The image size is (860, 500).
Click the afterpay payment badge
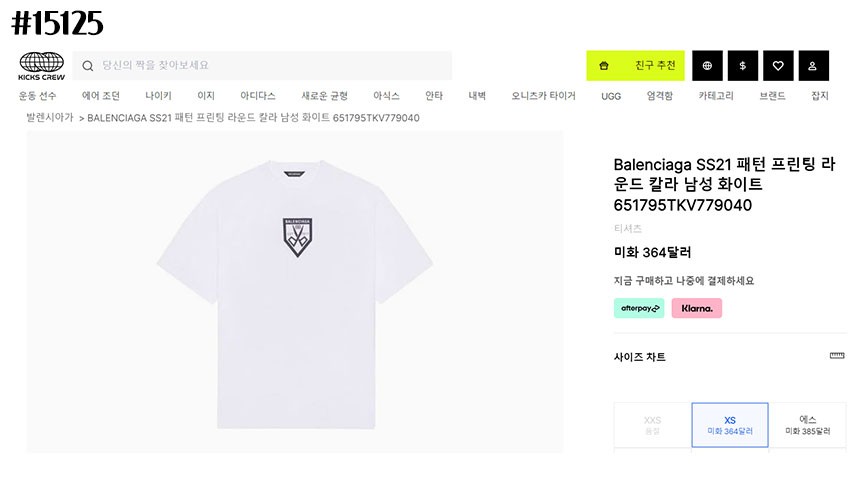(x=639, y=308)
